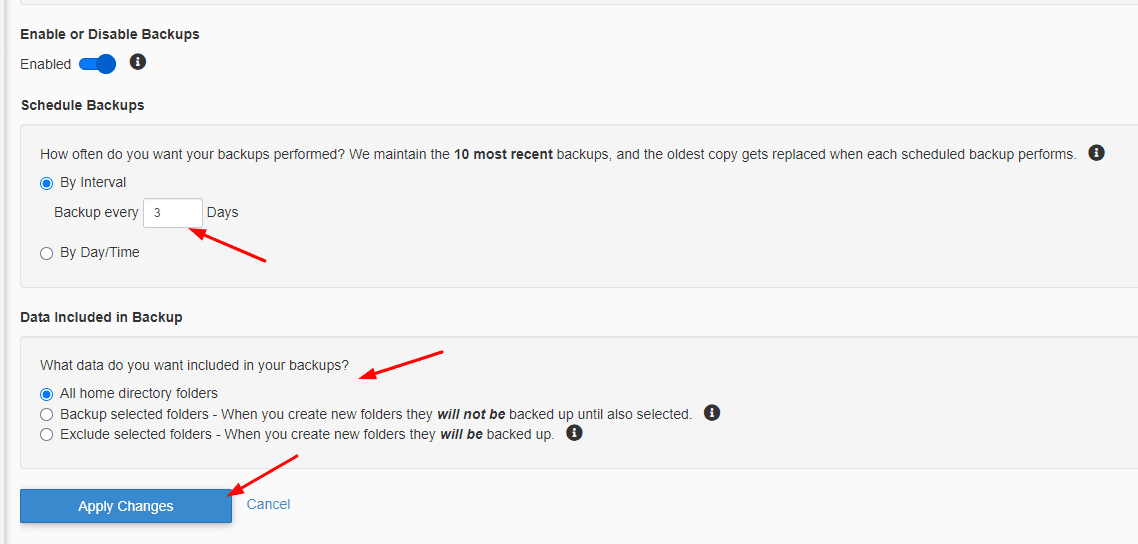Click the Enable or Disable Backups heading
Screen dimensions: 1138x544
point(110,34)
